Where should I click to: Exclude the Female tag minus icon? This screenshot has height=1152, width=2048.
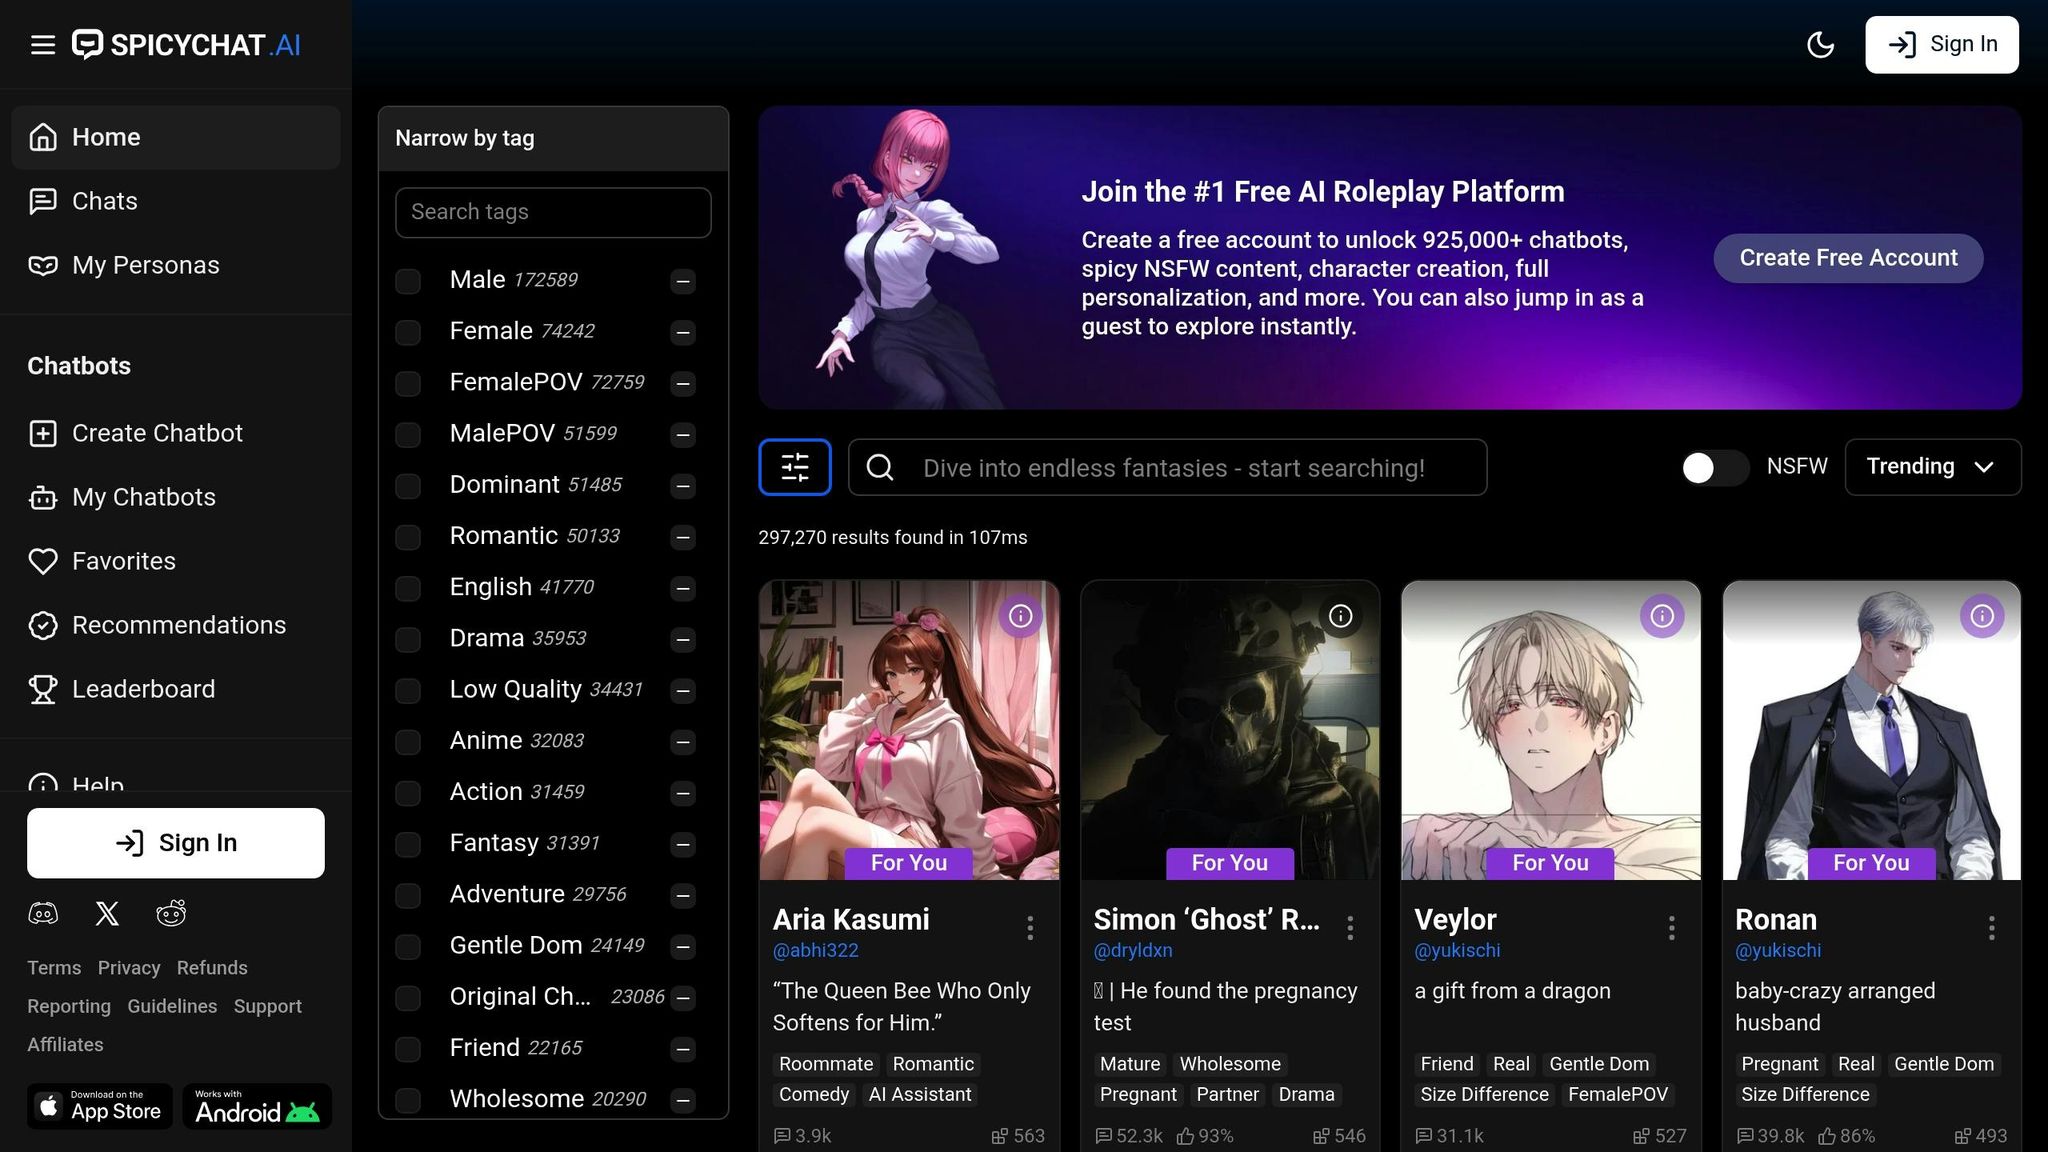point(683,333)
